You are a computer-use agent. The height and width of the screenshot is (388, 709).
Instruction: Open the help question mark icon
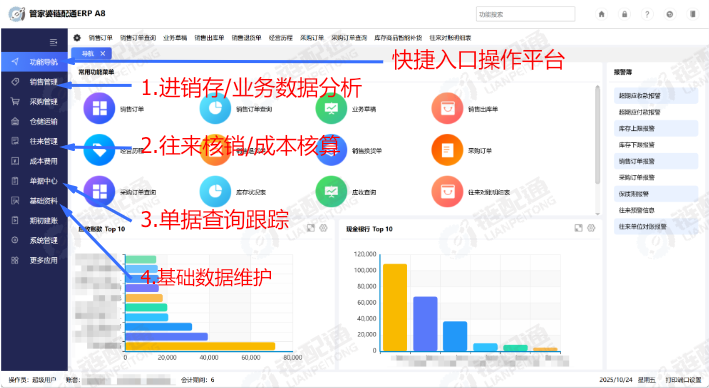click(x=647, y=14)
